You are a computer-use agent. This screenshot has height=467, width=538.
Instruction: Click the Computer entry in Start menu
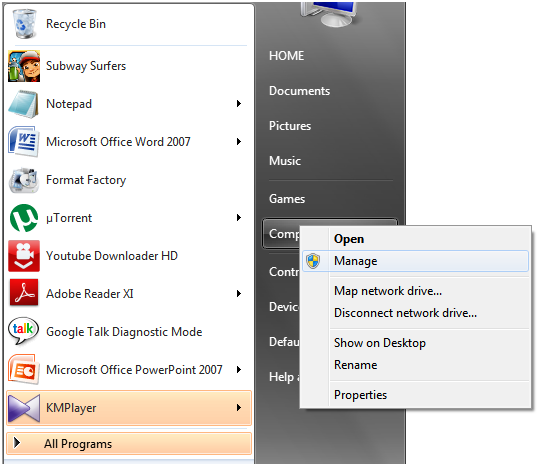(281, 234)
